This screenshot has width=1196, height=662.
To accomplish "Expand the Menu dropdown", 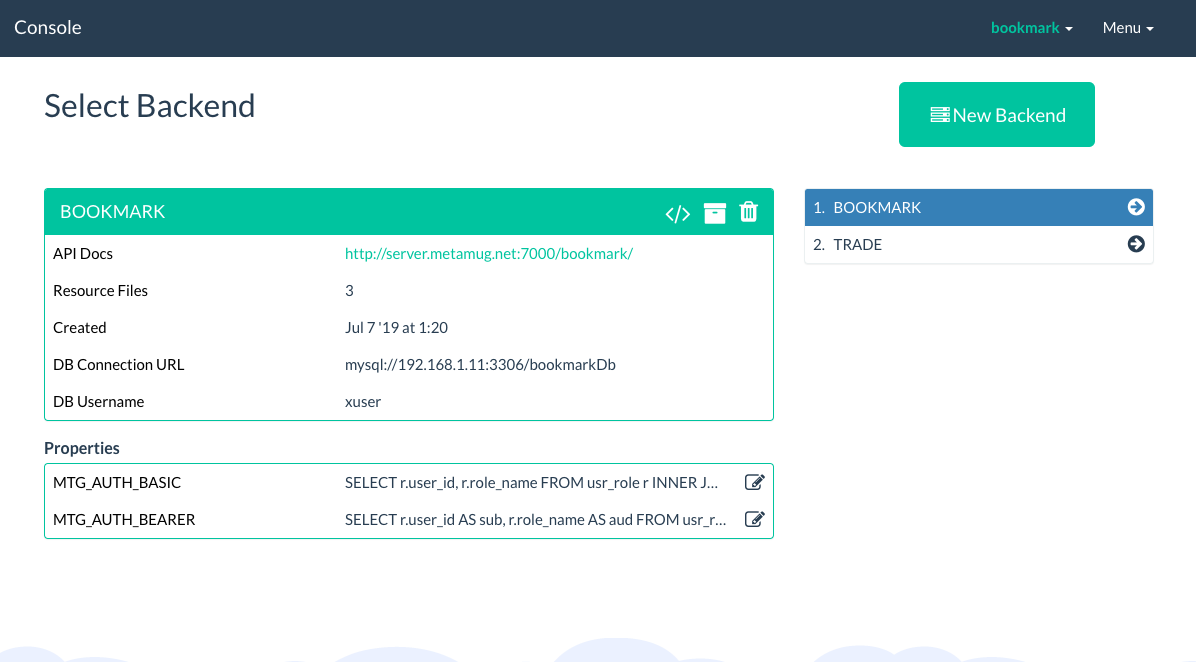I will (x=1127, y=28).
